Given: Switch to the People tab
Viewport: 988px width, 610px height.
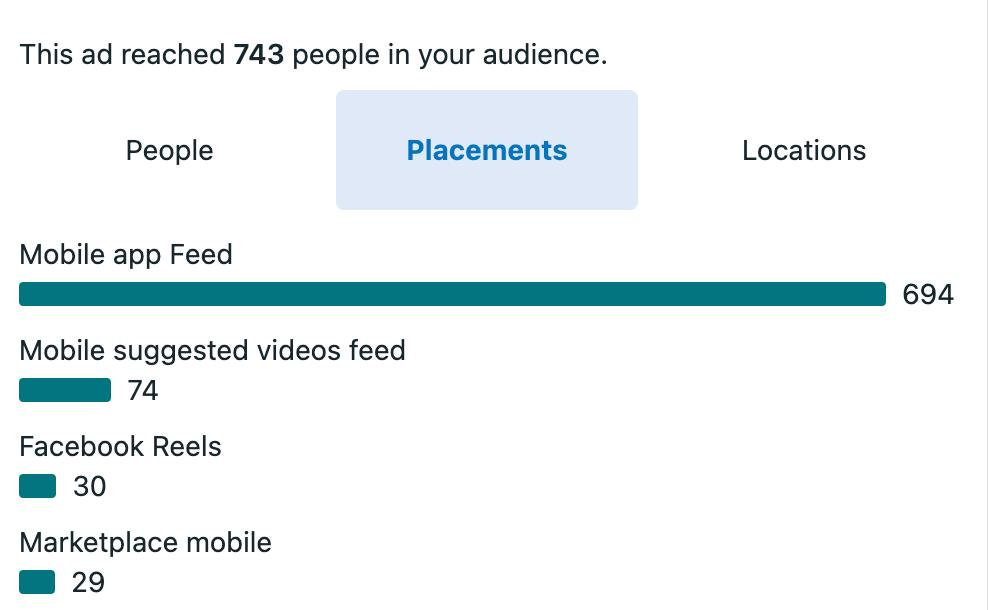Looking at the screenshot, I should coord(169,151).
